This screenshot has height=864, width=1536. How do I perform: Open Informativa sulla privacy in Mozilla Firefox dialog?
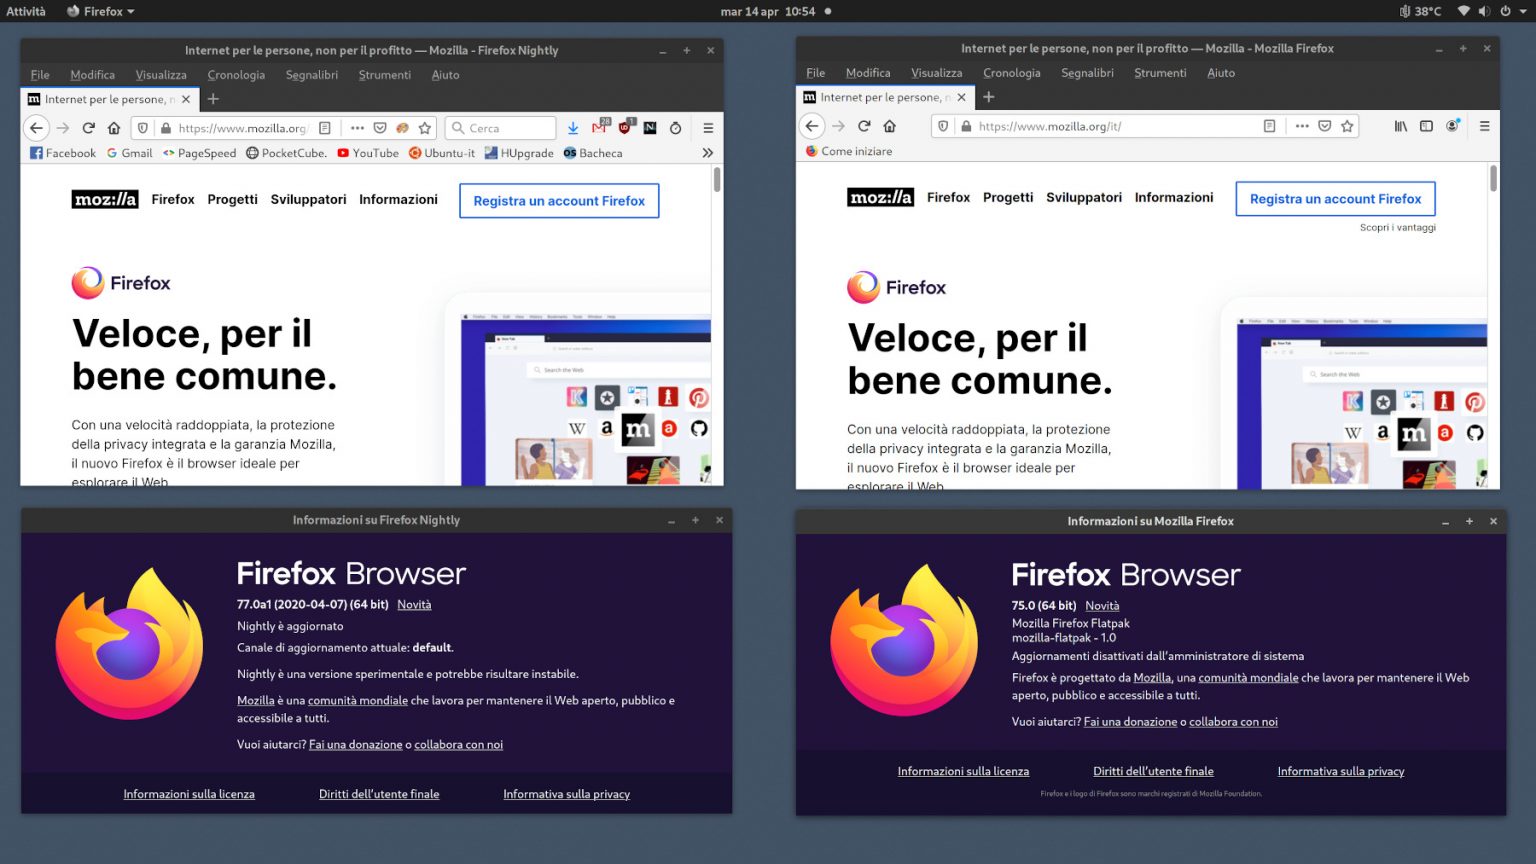point(1341,772)
